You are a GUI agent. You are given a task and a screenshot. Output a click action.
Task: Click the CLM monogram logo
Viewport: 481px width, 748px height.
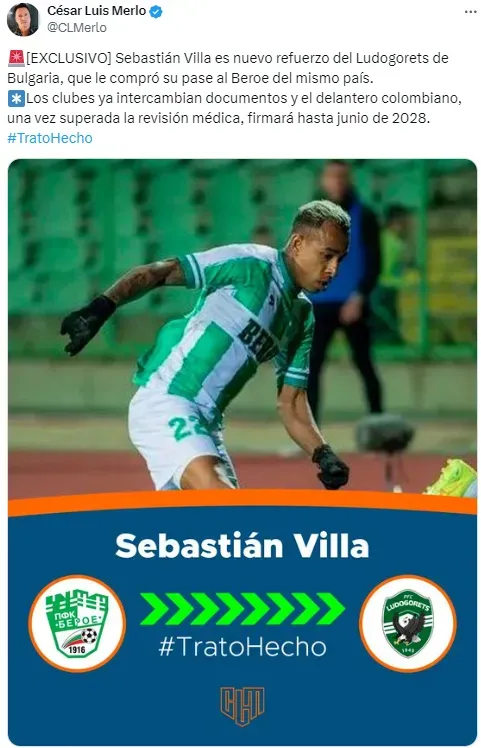click(x=242, y=706)
